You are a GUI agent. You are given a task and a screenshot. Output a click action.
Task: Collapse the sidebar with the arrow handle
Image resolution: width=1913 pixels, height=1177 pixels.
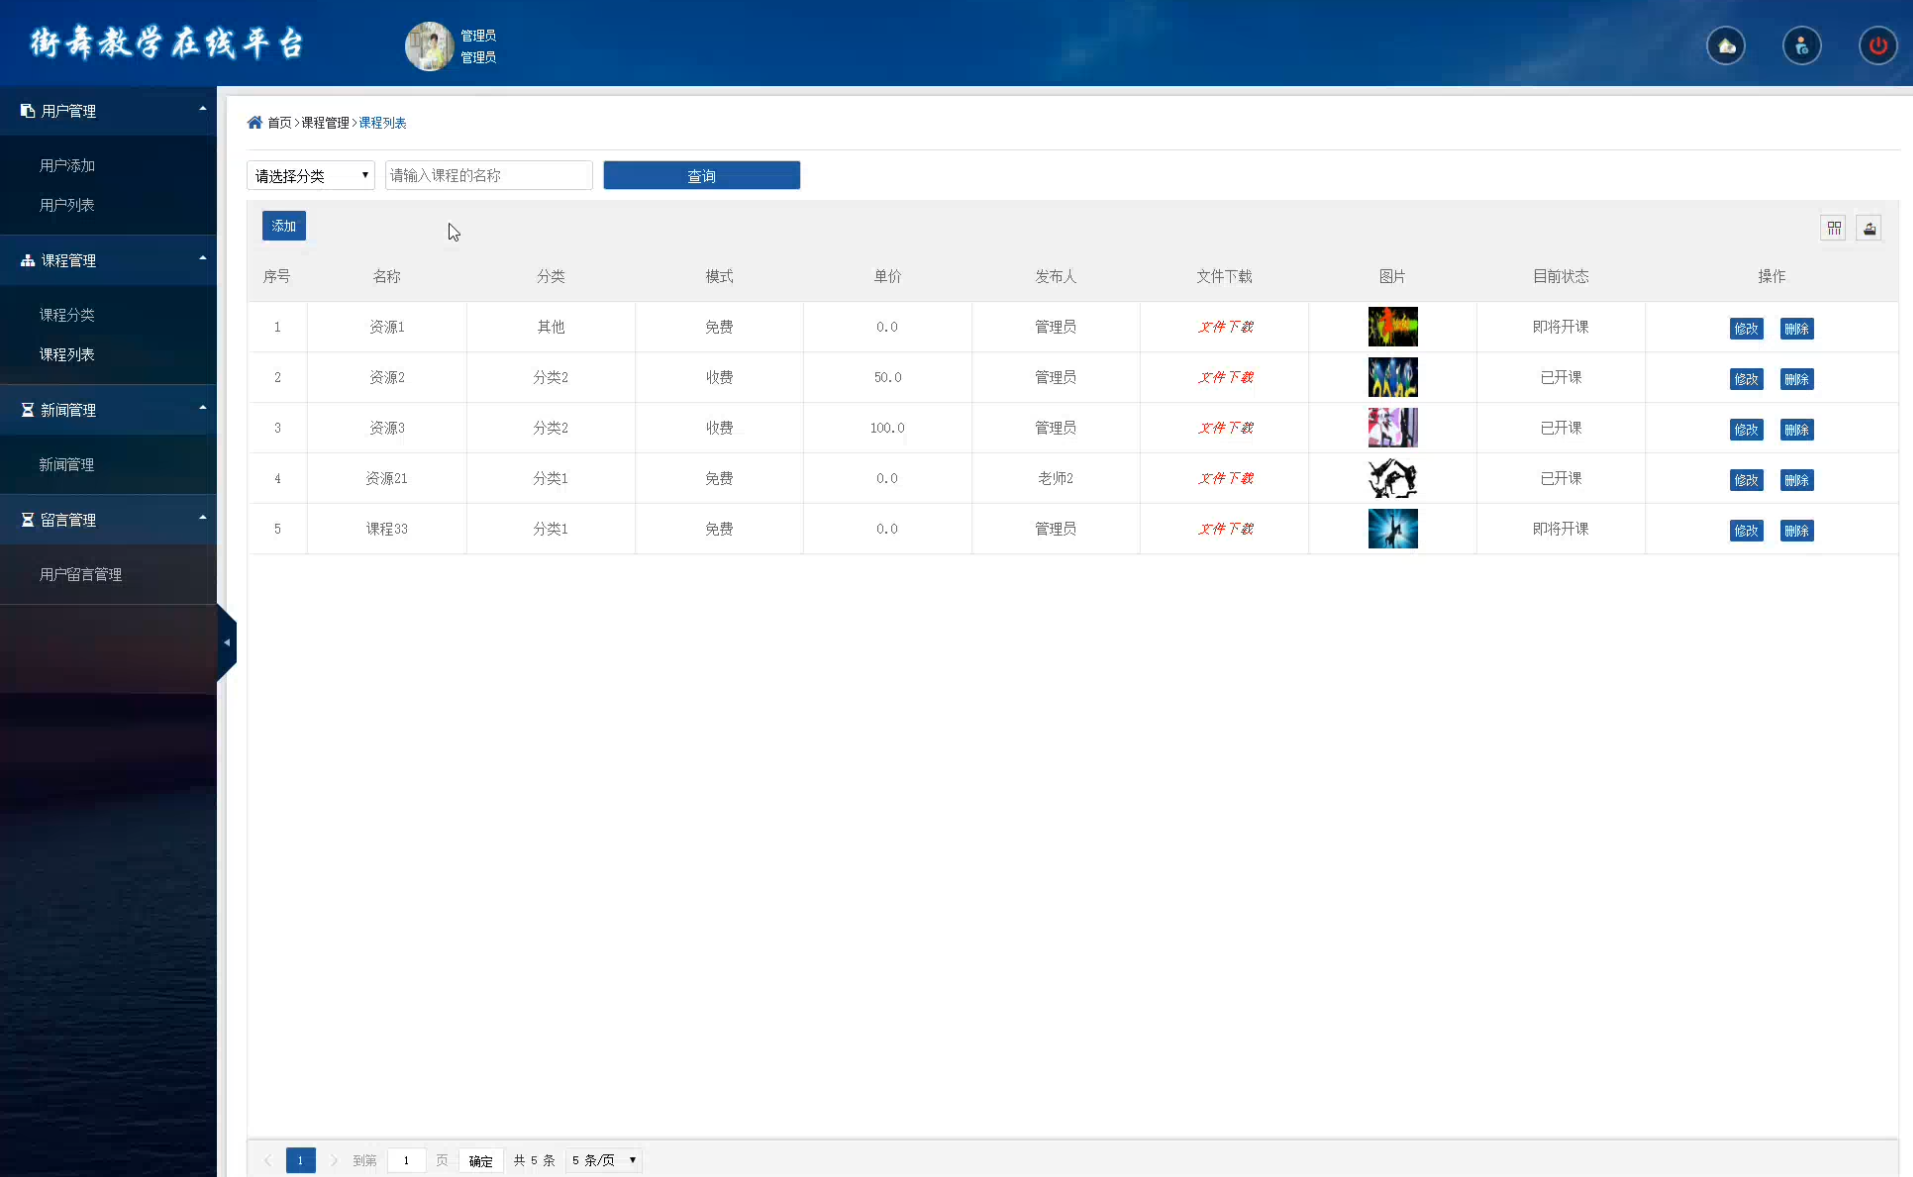pos(227,642)
